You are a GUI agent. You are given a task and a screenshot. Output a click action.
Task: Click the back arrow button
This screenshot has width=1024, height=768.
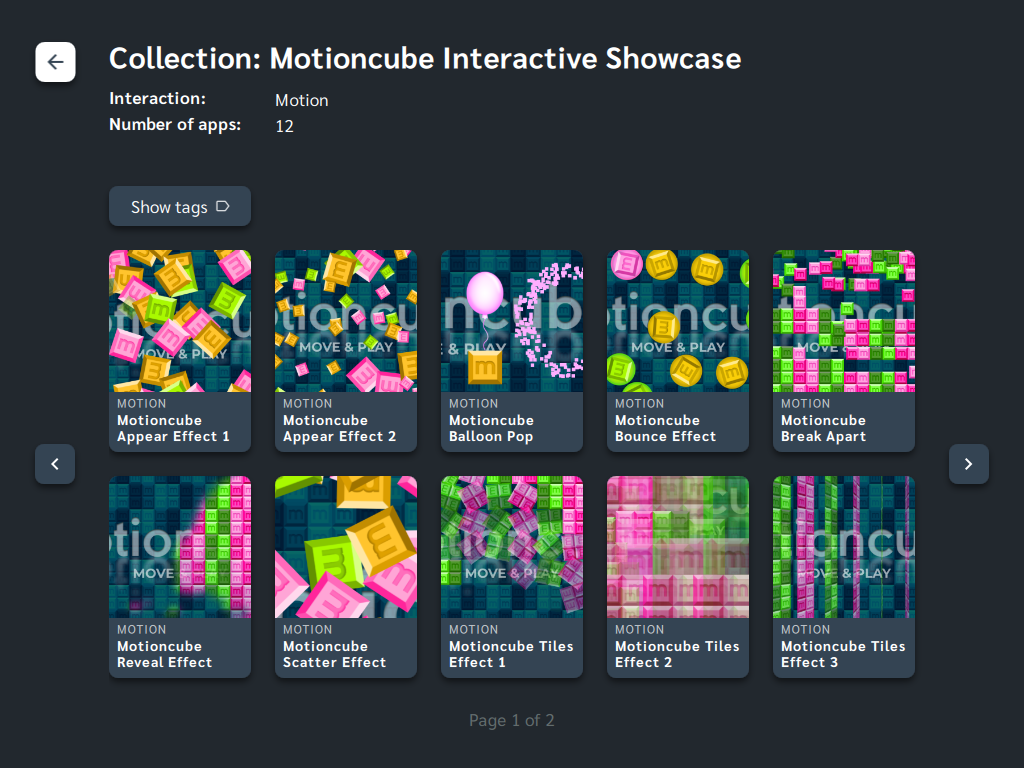point(56,62)
